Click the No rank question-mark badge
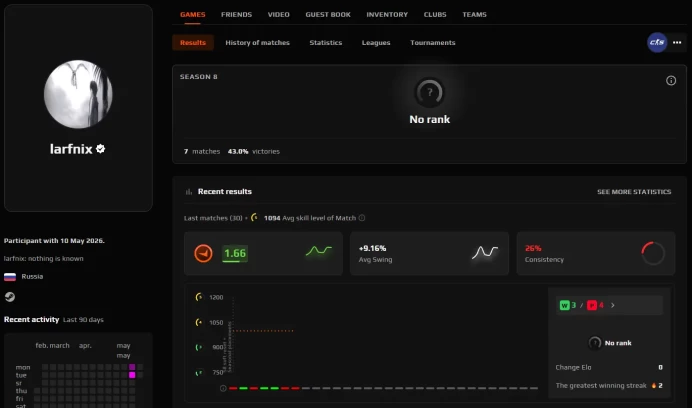692x408 pixels. click(429, 93)
